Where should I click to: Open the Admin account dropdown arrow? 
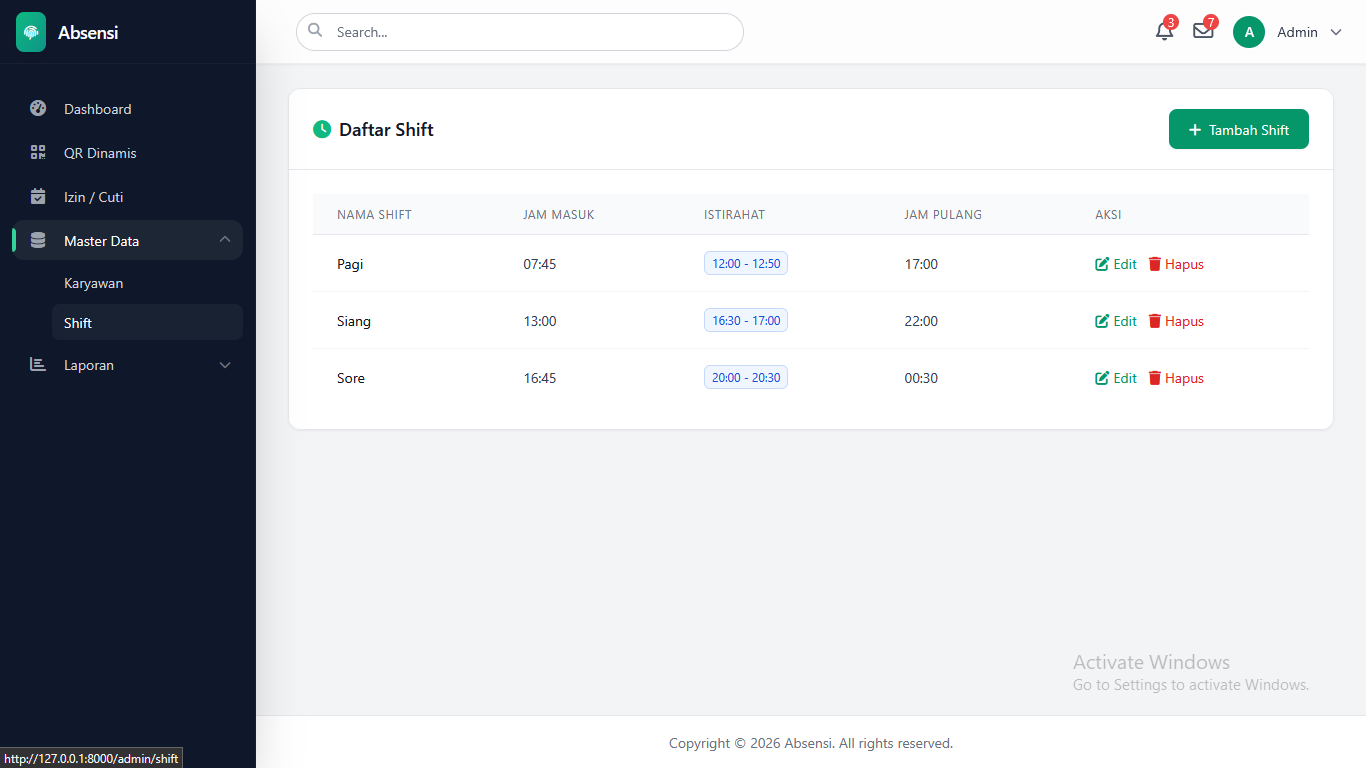tap(1336, 32)
